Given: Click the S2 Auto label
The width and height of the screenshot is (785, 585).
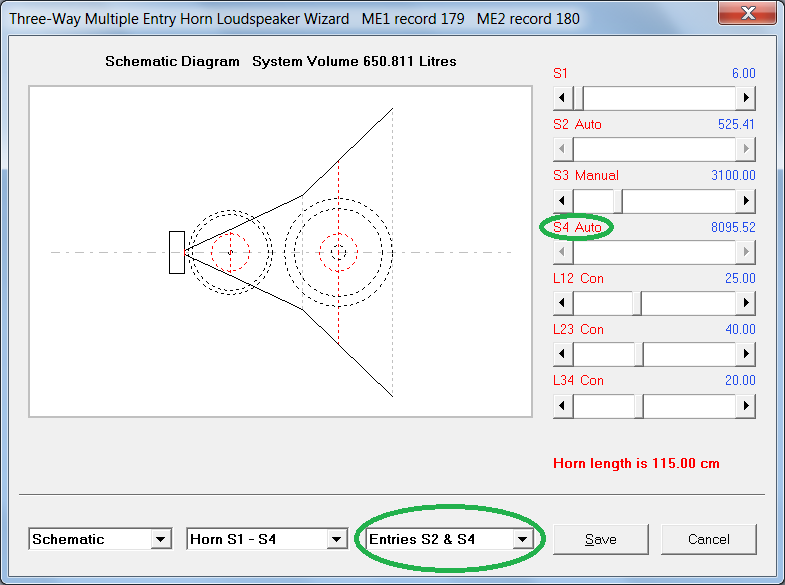Looking at the screenshot, I should tap(577, 125).
